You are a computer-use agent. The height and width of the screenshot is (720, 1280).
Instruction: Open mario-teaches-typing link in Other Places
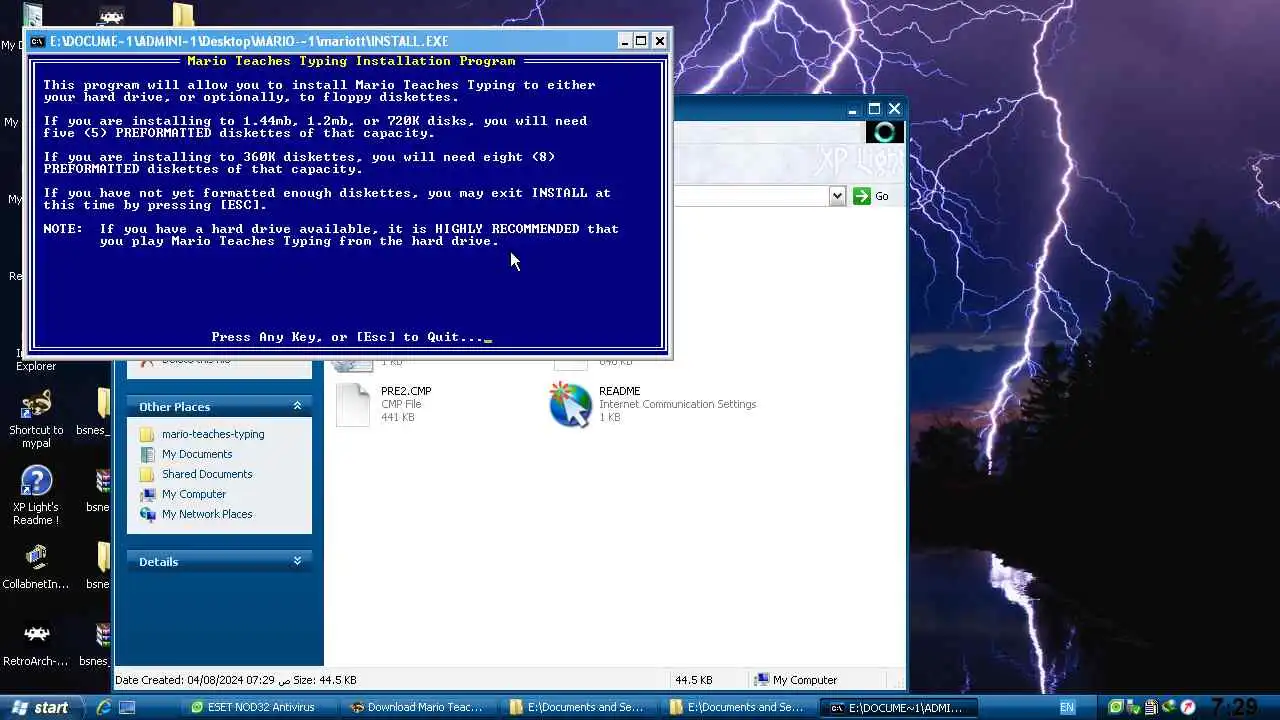point(213,434)
